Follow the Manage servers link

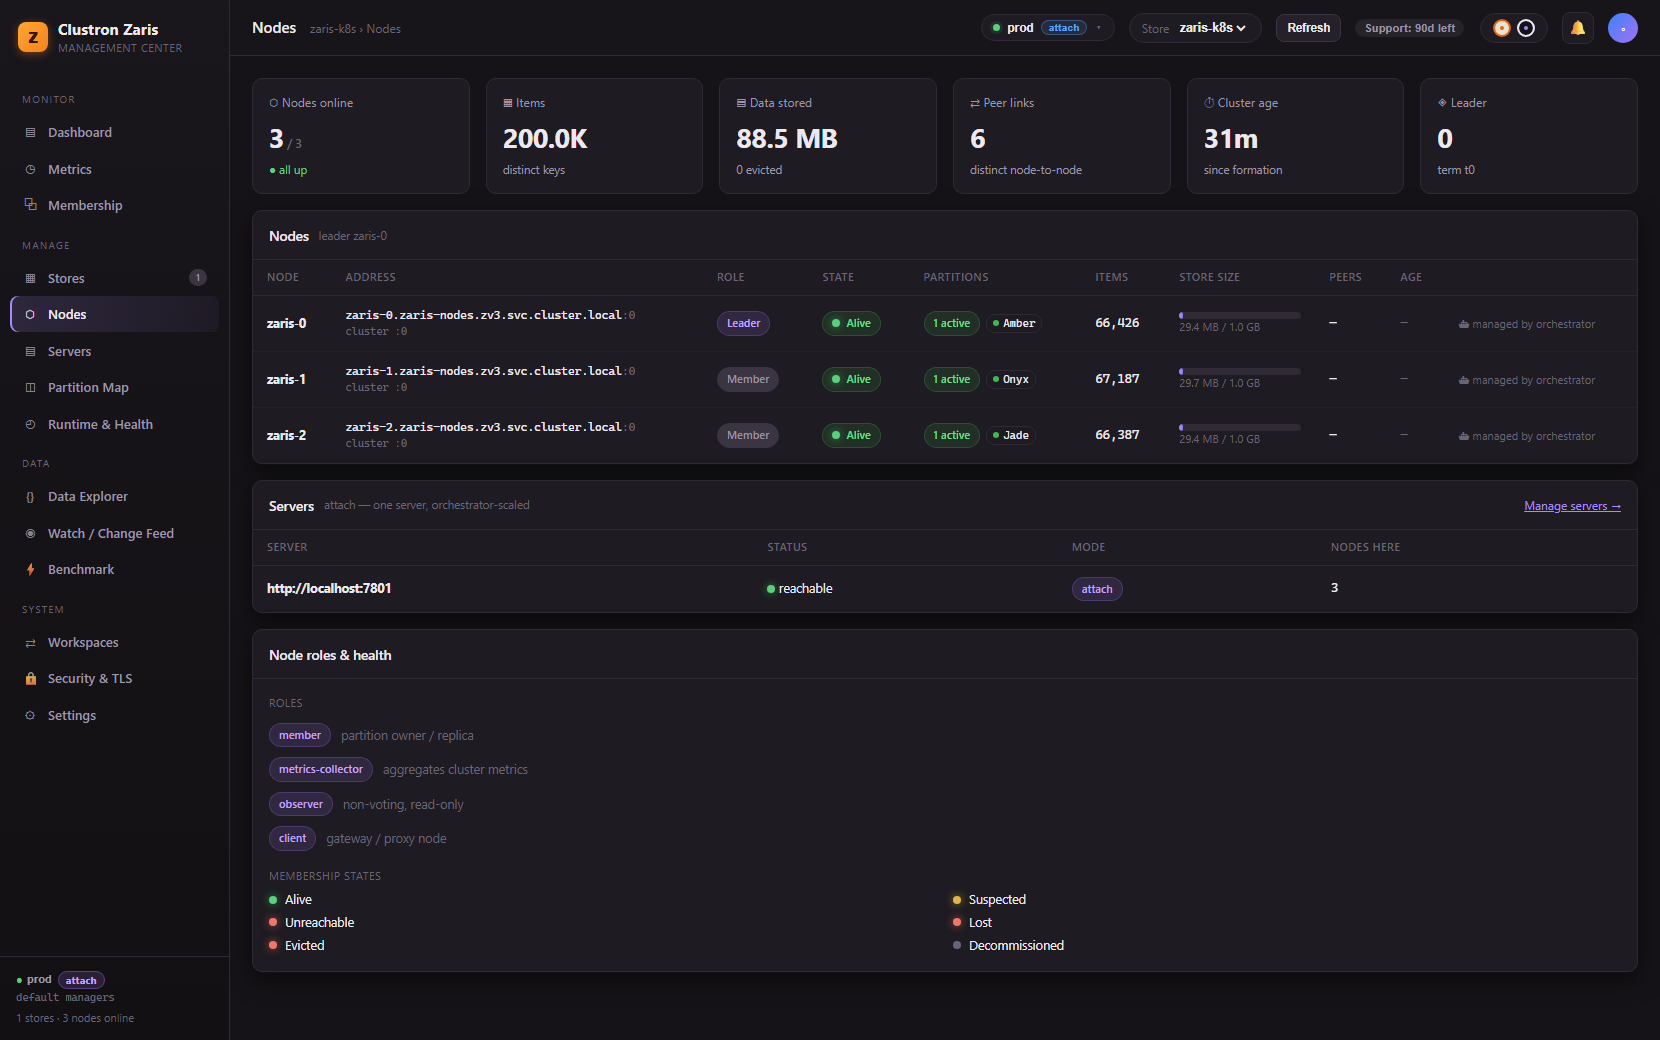pyautogui.click(x=1572, y=506)
